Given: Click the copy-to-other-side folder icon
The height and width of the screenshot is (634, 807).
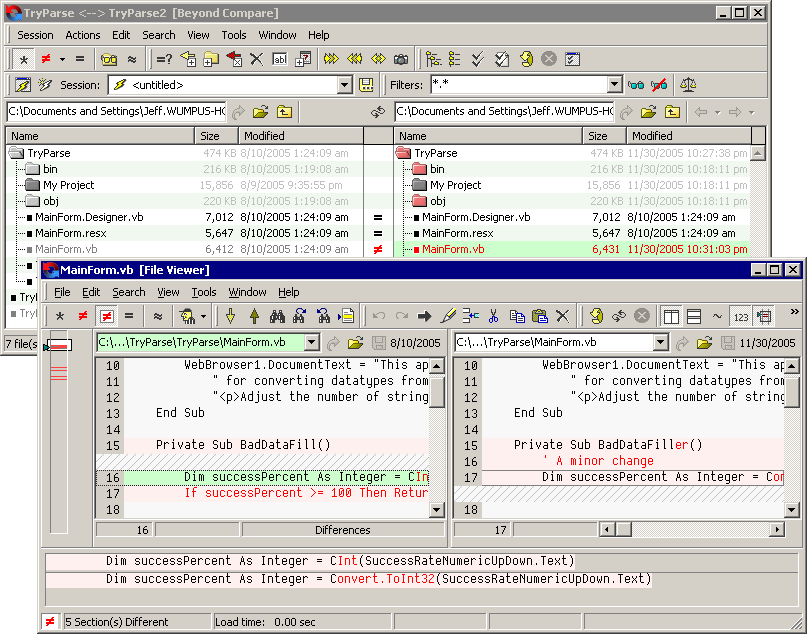Looking at the screenshot, I should (211, 59).
